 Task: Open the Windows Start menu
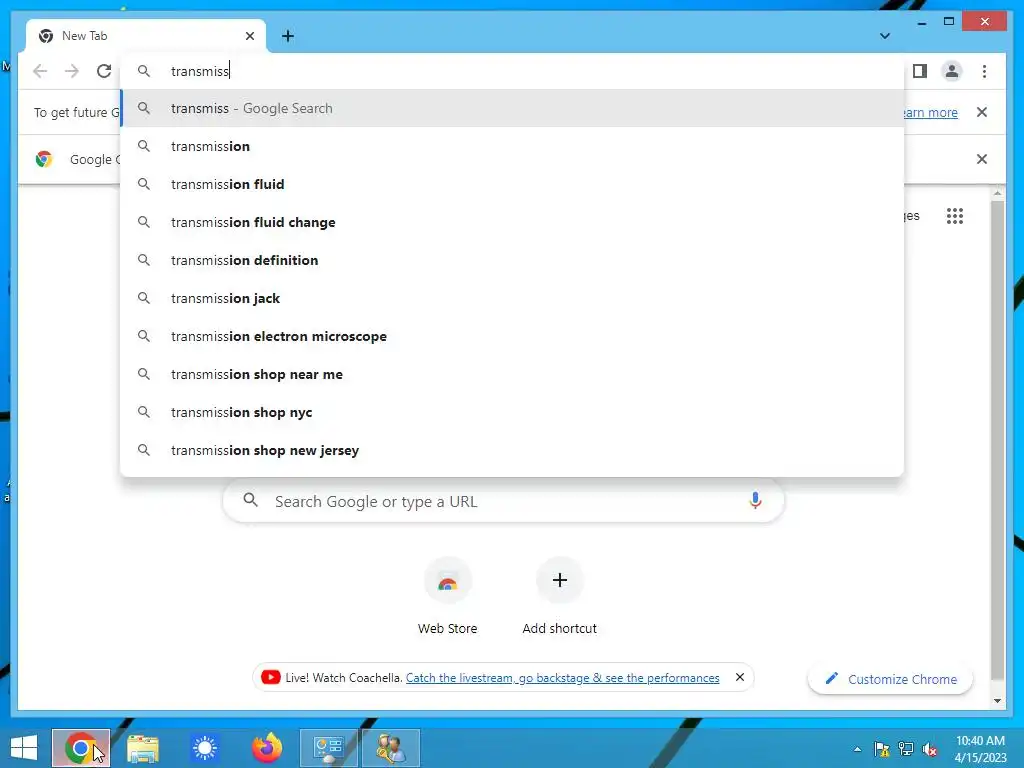24,748
